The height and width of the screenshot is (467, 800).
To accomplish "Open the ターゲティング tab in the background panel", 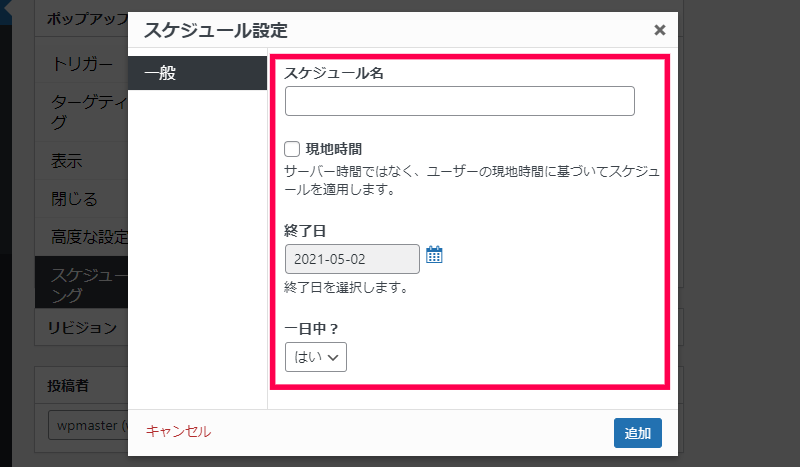I will pos(82,112).
